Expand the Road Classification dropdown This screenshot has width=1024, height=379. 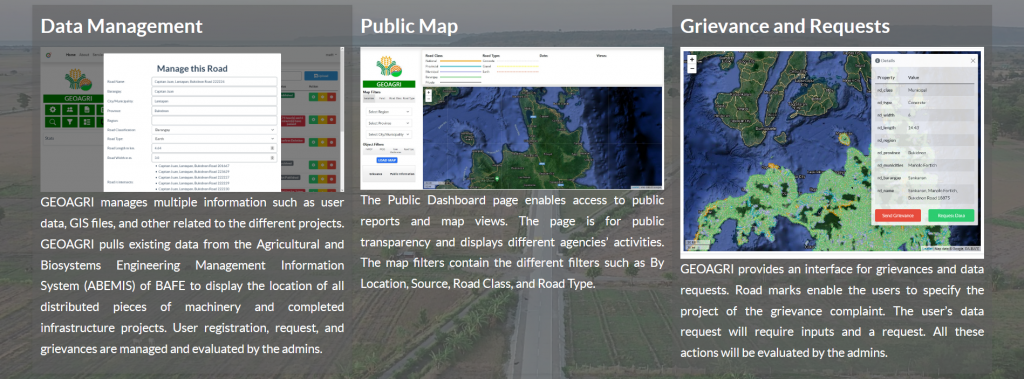[x=214, y=130]
